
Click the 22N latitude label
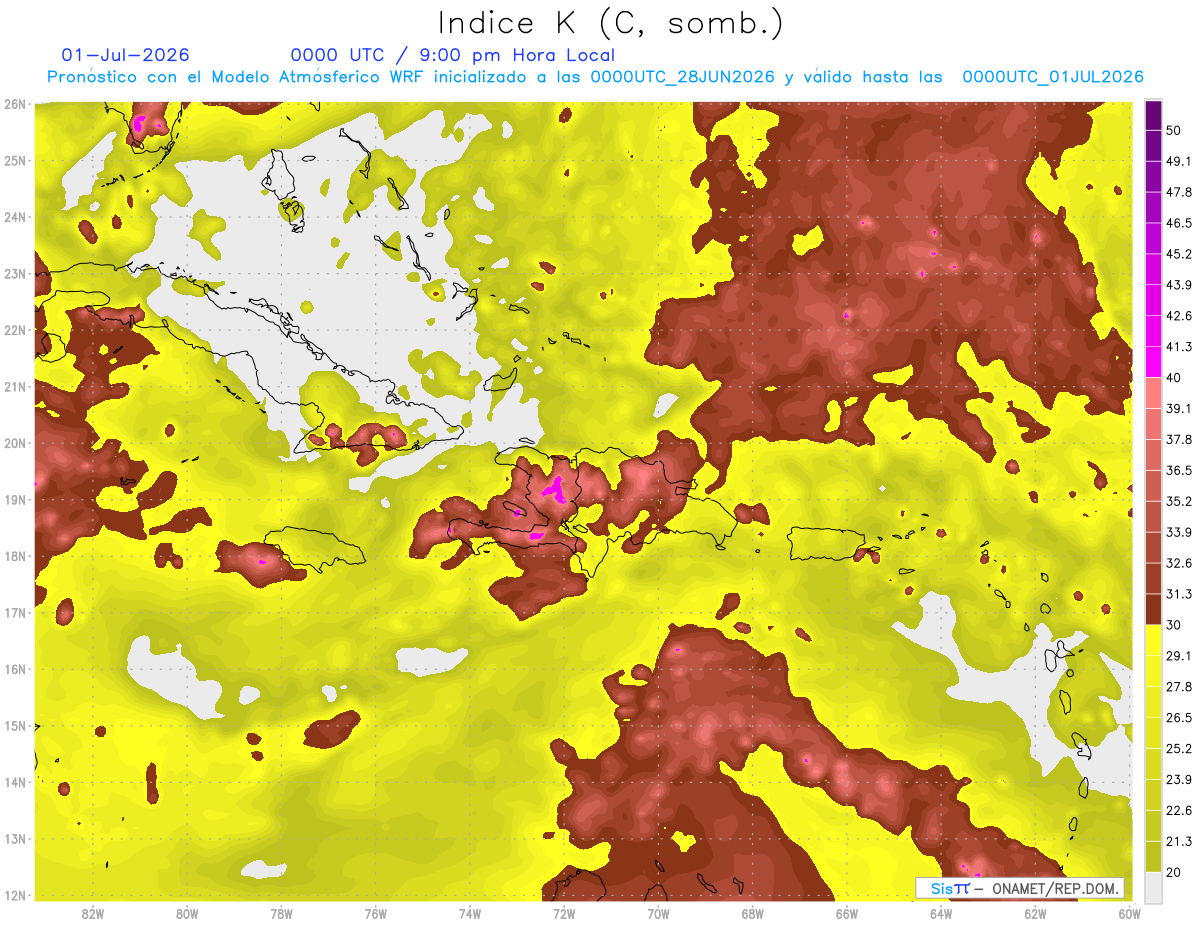point(14,330)
